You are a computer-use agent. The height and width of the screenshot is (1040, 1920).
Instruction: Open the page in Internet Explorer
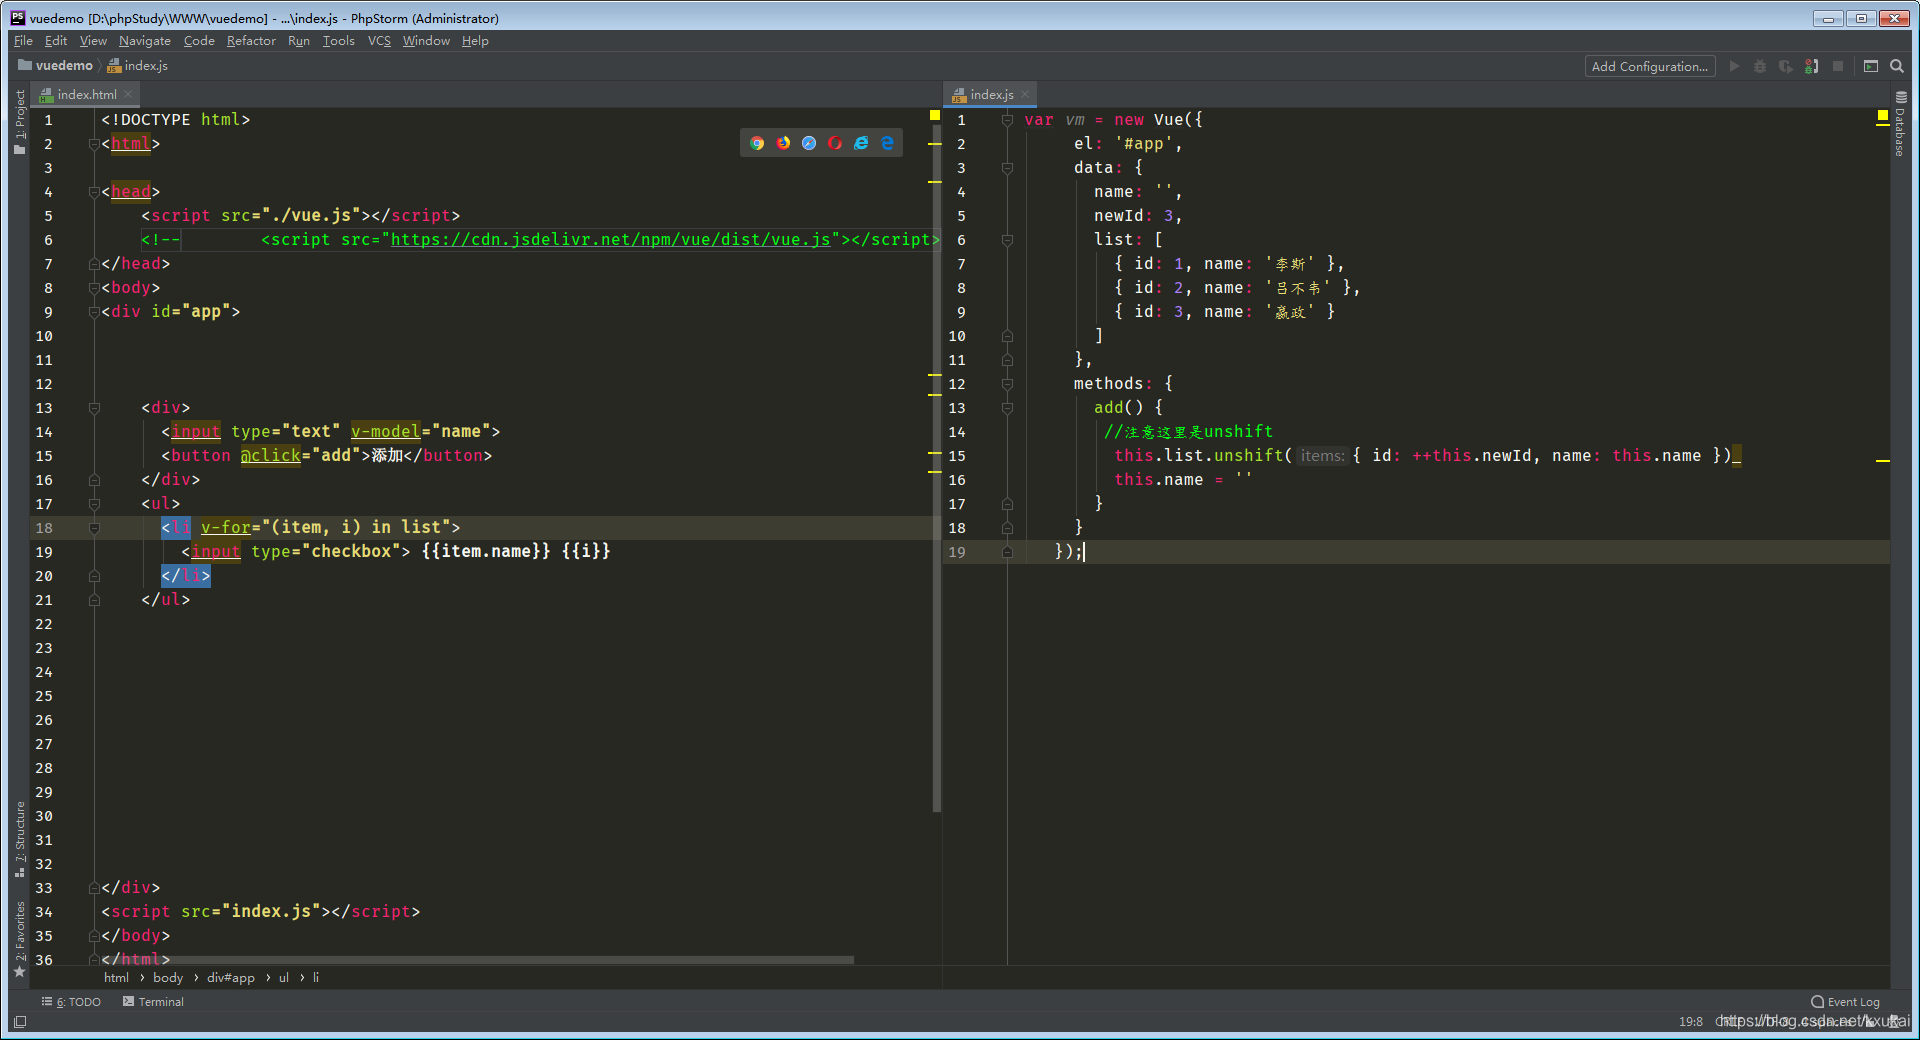861,143
